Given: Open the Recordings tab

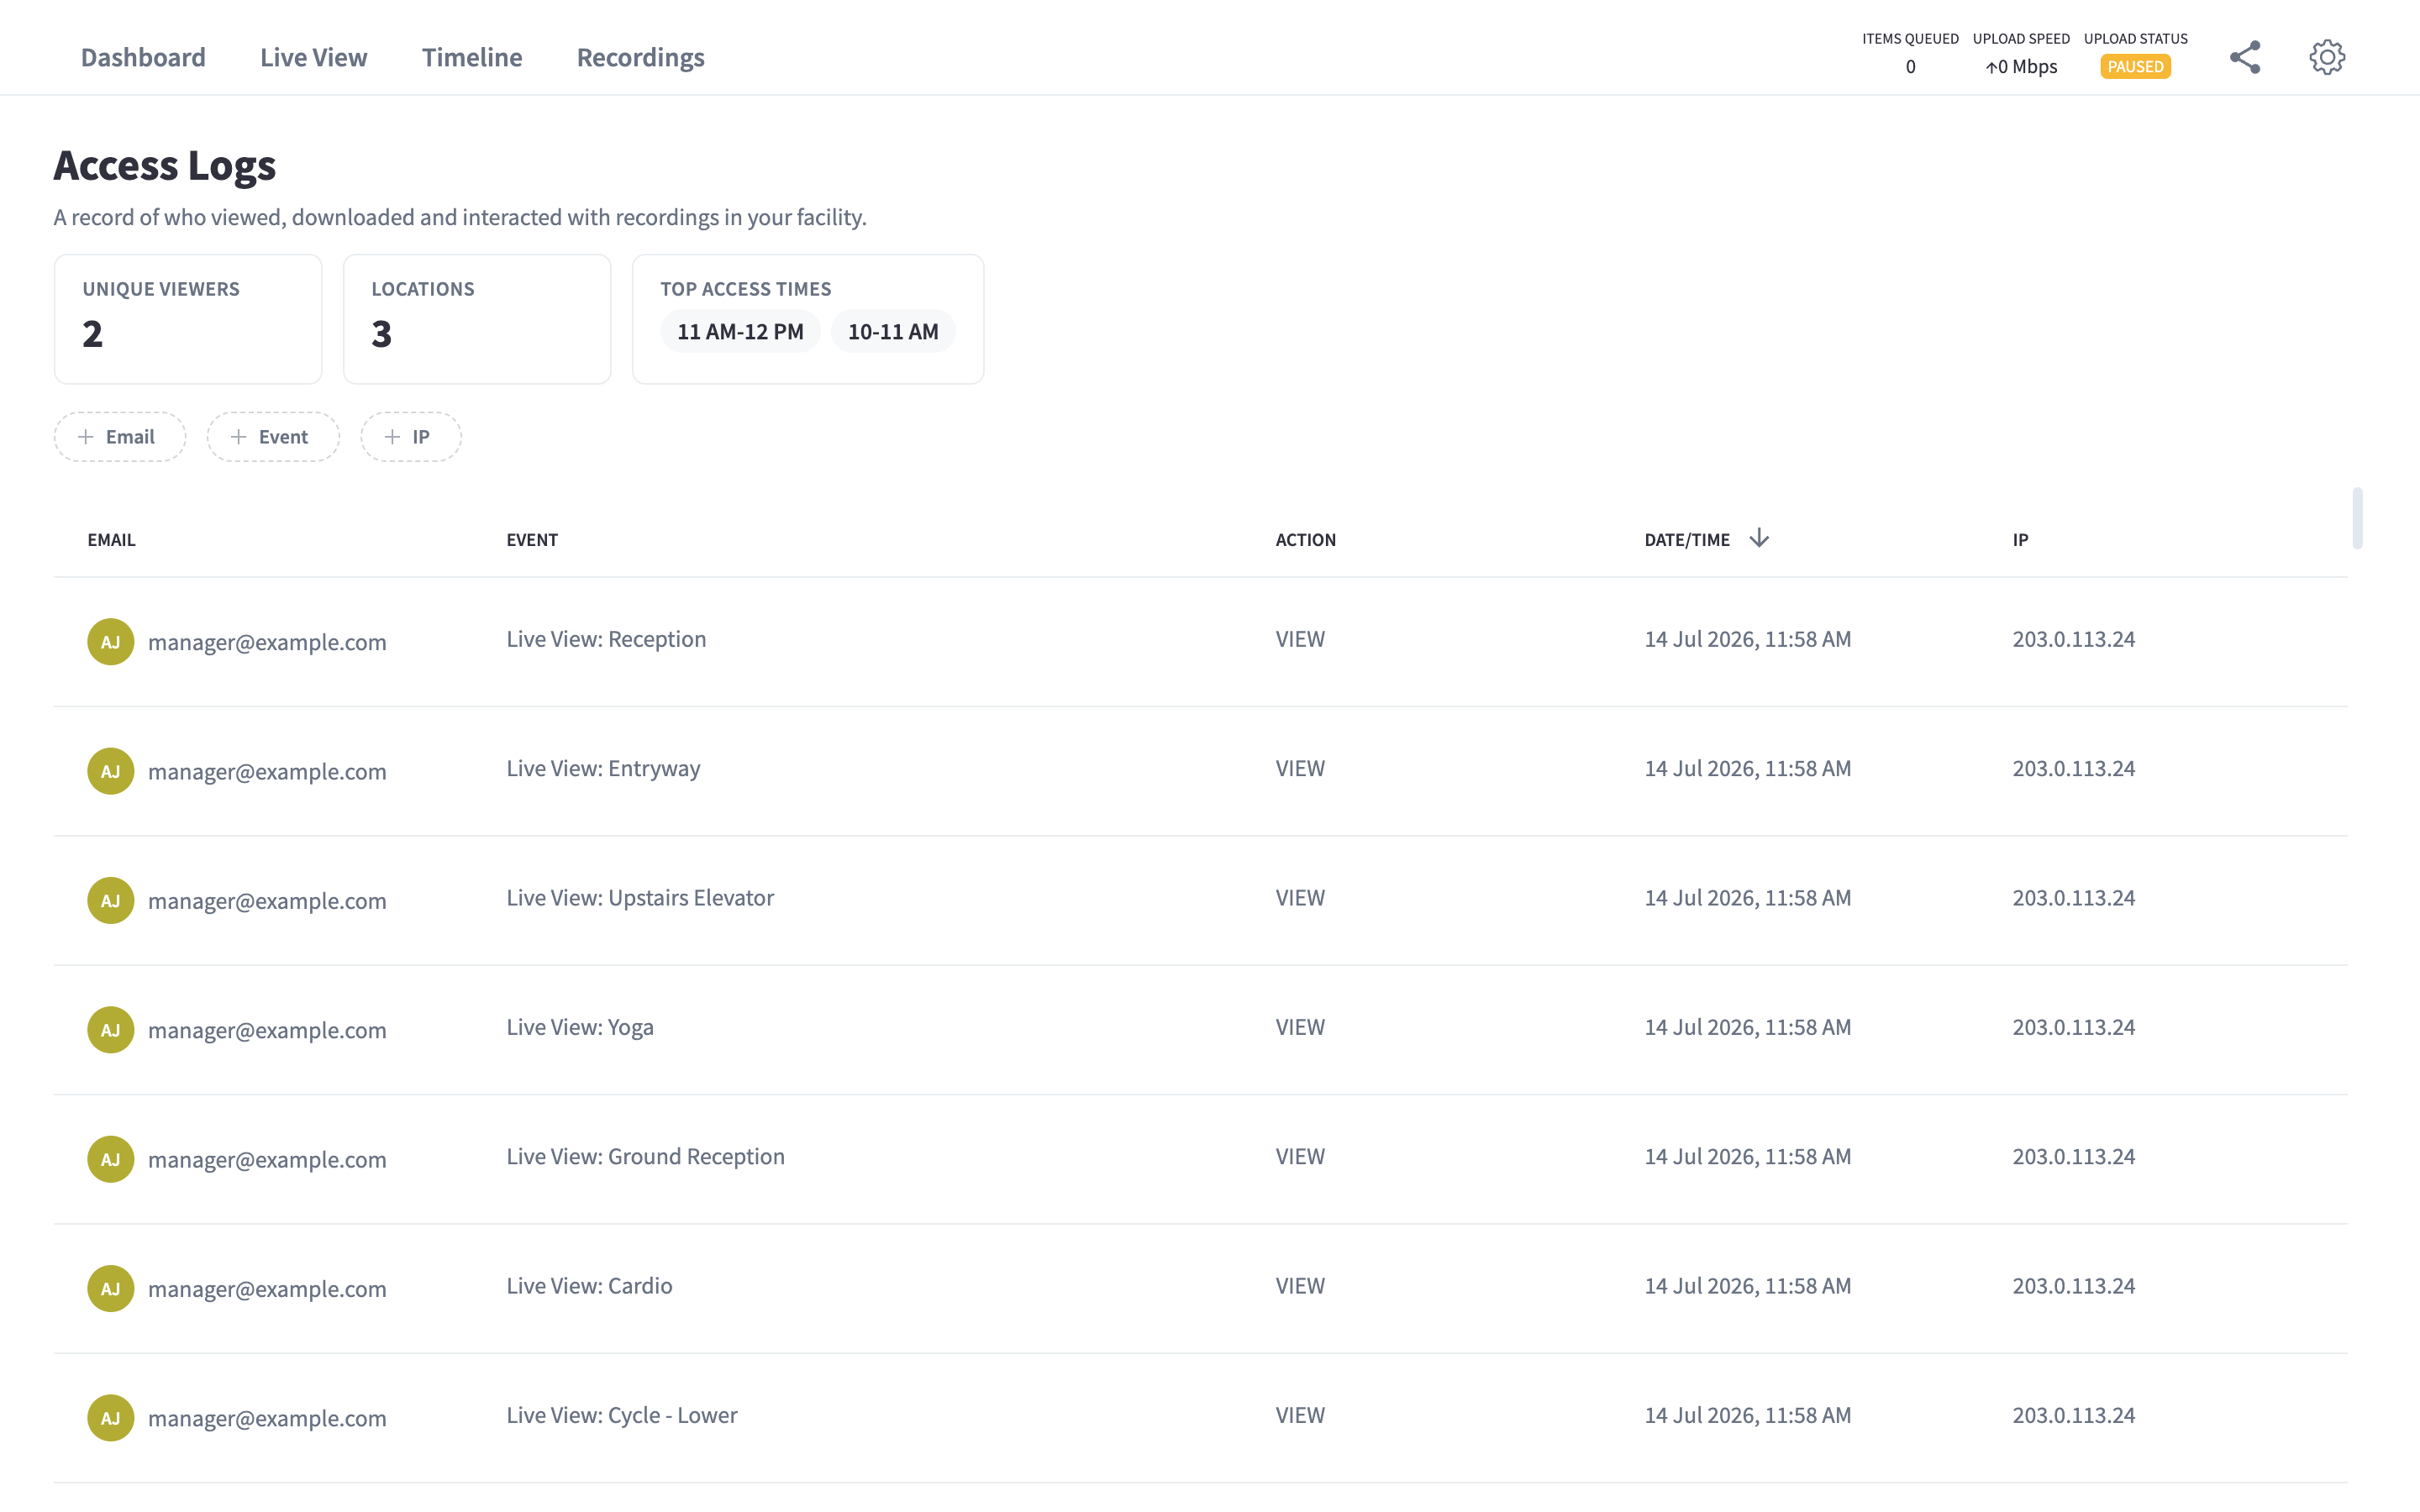Looking at the screenshot, I should (x=641, y=57).
